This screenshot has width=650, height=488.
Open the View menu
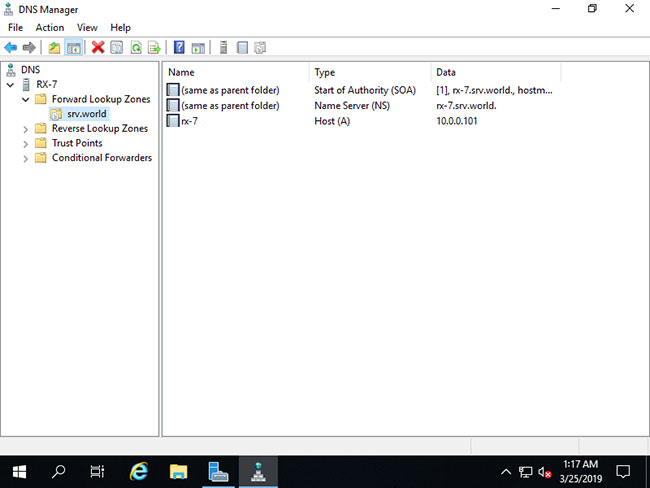87,28
